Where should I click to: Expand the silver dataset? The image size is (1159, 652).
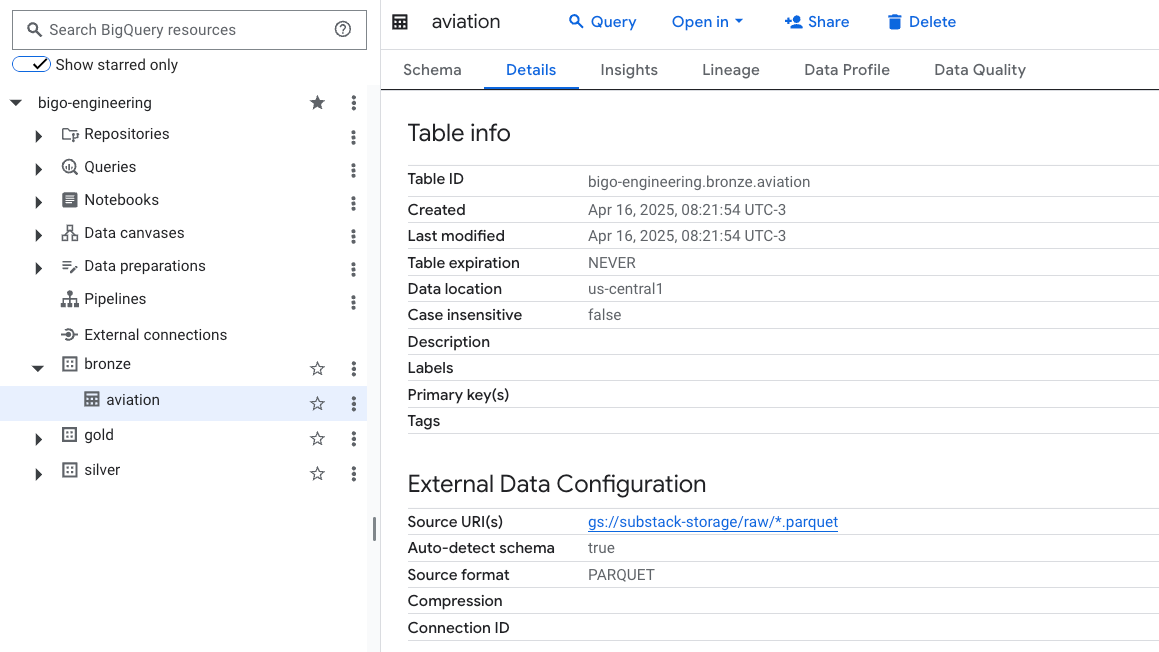tap(38, 474)
